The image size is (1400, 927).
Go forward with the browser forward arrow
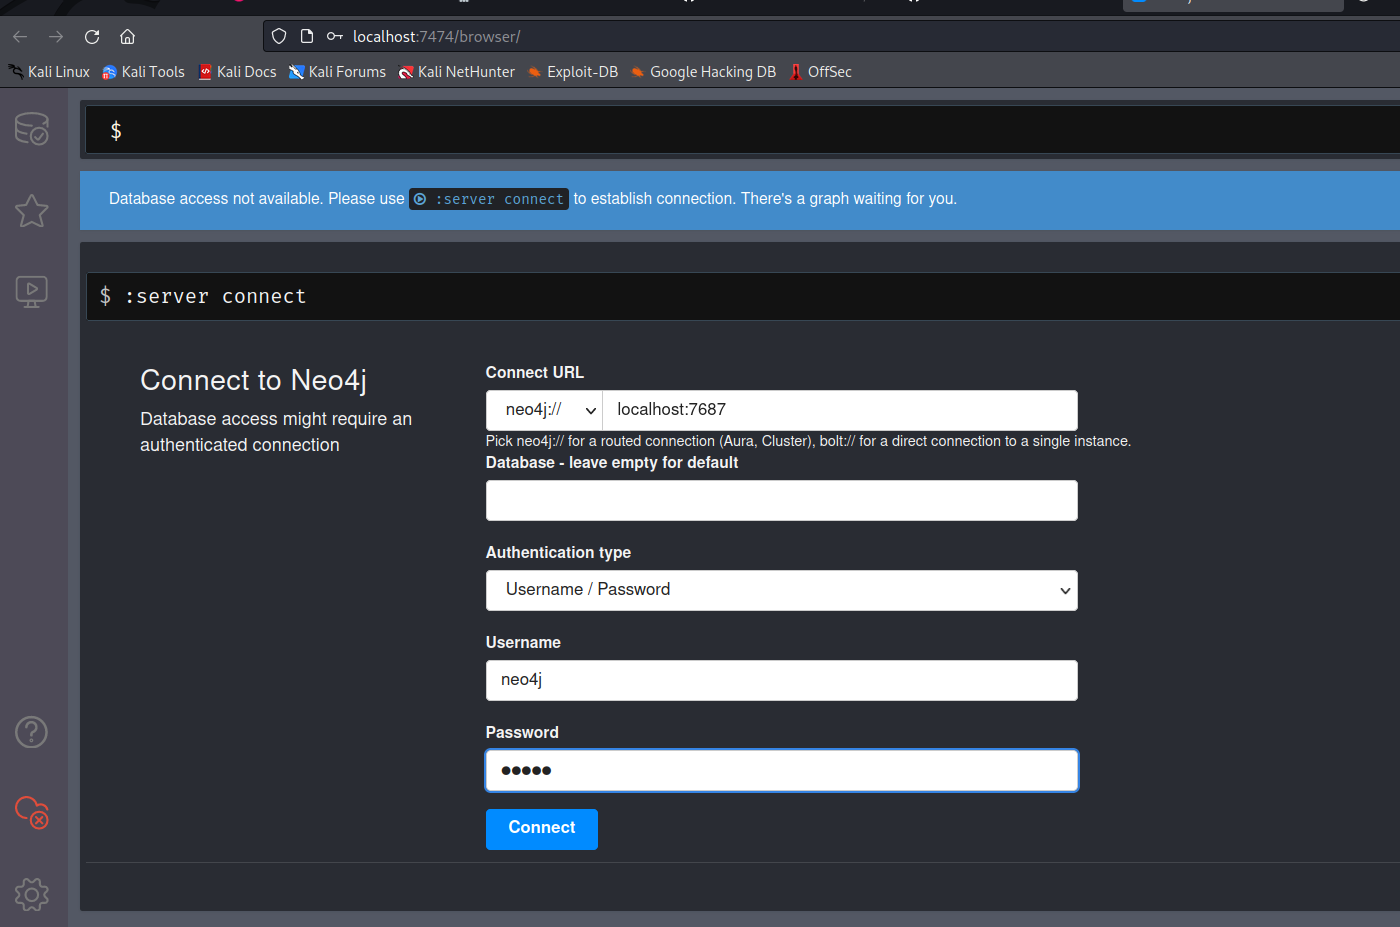[x=56, y=37]
